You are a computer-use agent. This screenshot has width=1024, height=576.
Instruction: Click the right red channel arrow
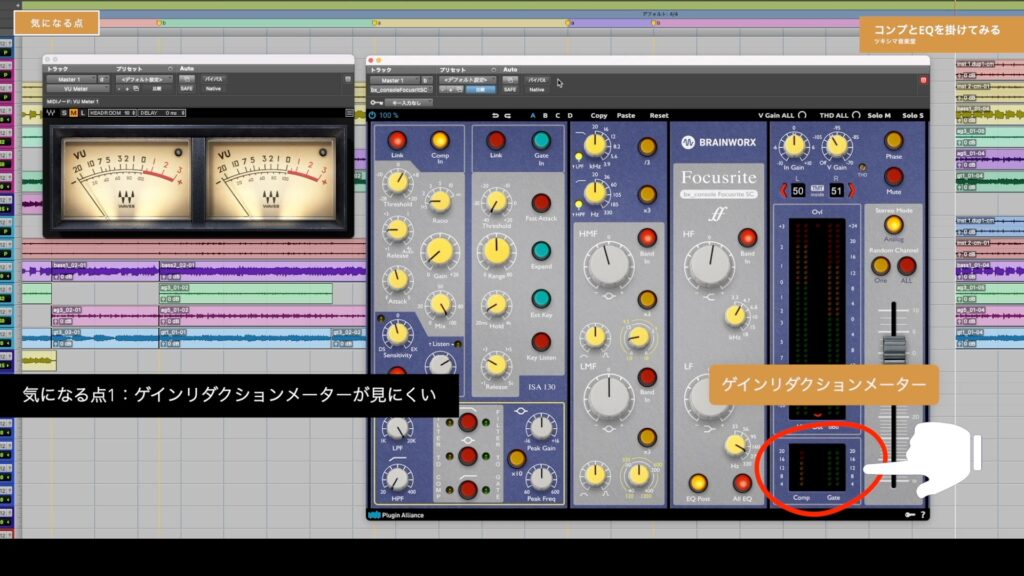pyautogui.click(x=852, y=191)
